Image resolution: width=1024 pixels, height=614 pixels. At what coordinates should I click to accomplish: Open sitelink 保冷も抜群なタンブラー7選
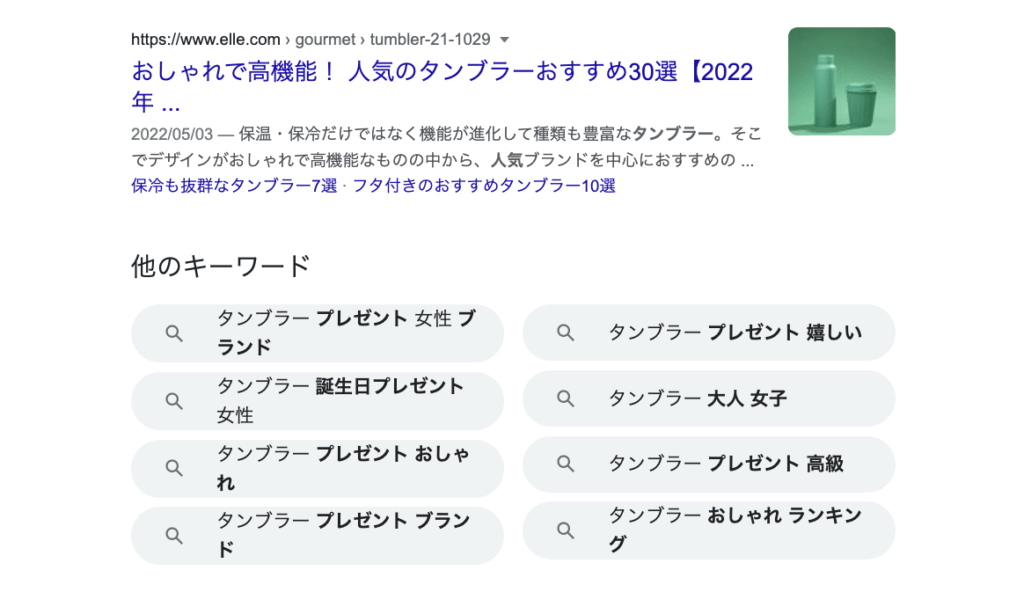(x=234, y=186)
